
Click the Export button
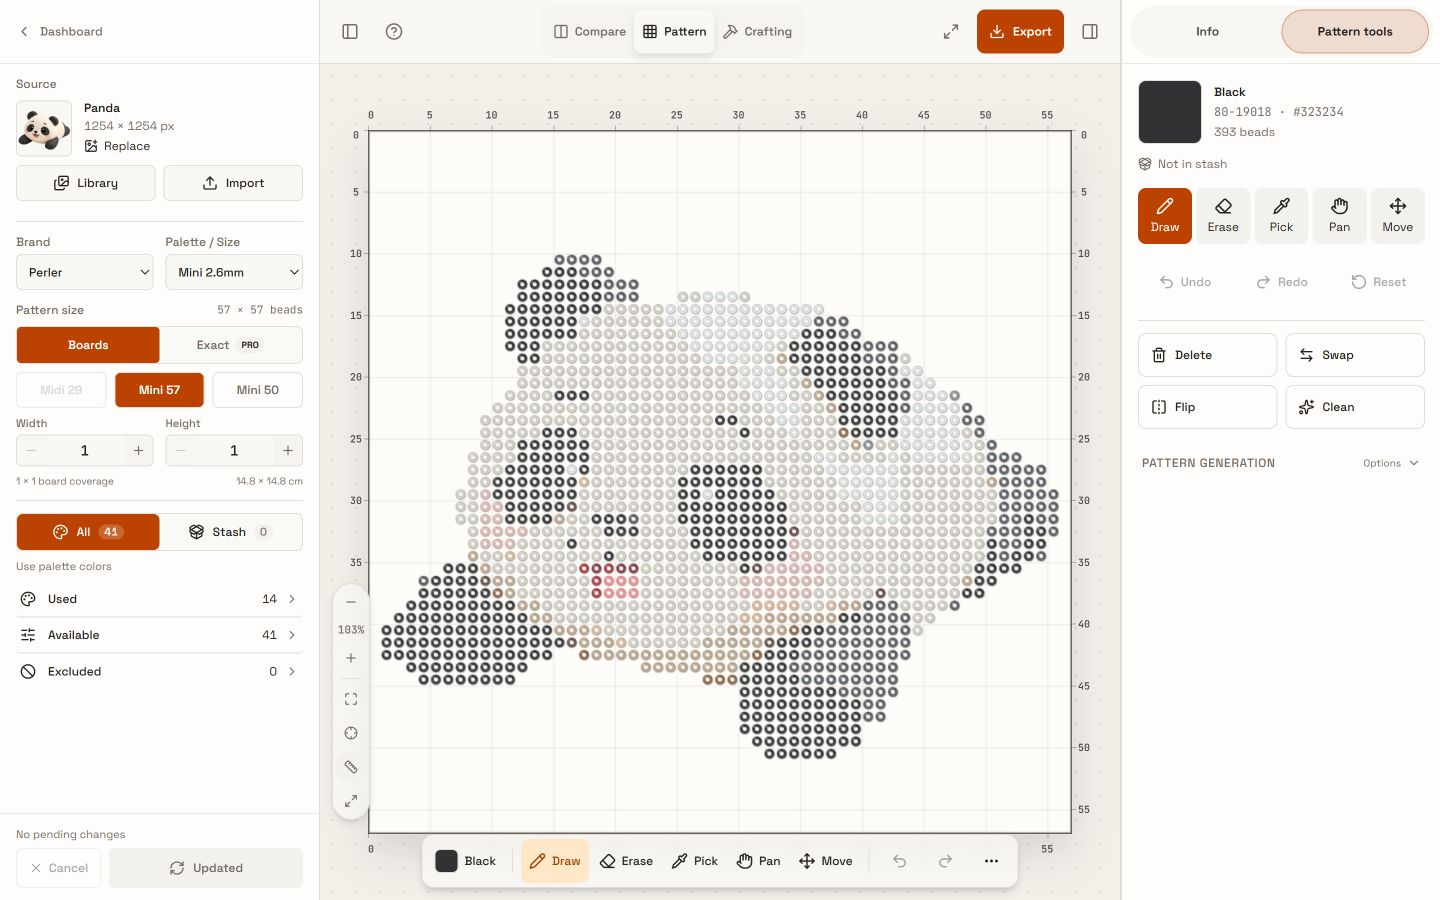[1020, 32]
